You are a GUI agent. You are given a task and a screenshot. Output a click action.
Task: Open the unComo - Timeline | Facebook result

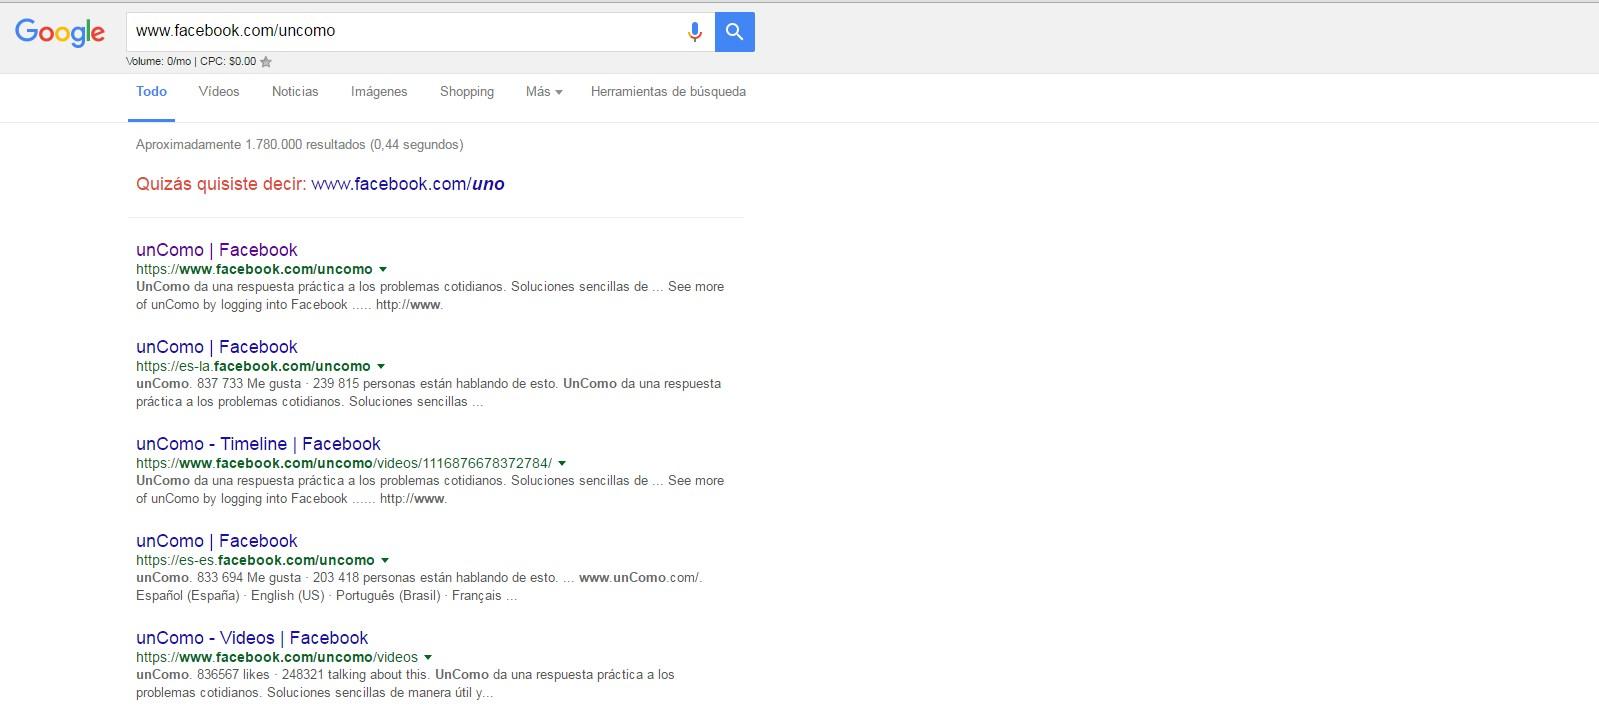click(x=258, y=444)
